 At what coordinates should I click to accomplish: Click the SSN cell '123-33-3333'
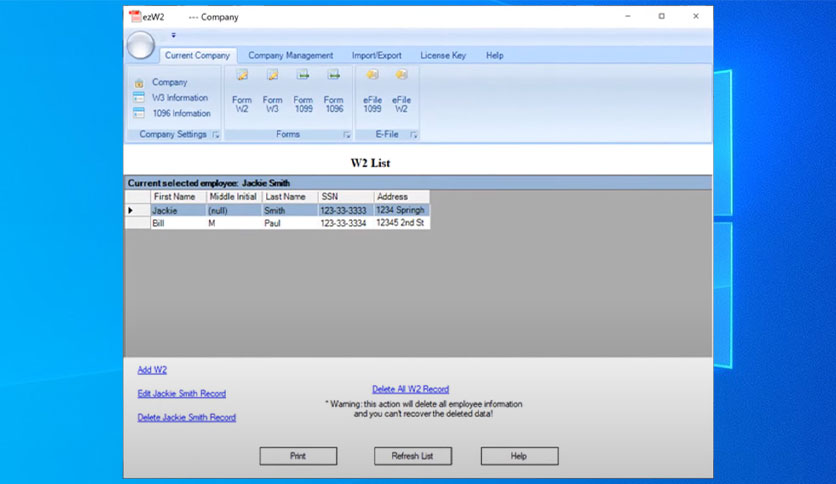(346, 210)
